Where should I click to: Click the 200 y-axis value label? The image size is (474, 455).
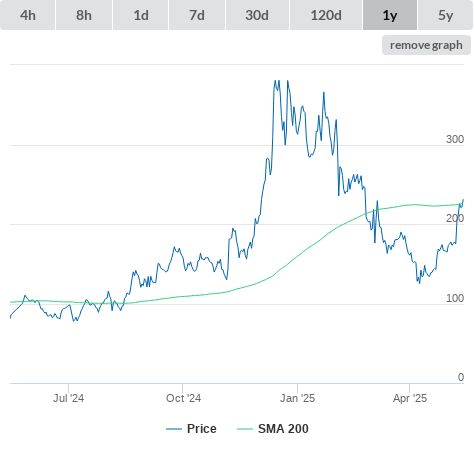coord(455,218)
